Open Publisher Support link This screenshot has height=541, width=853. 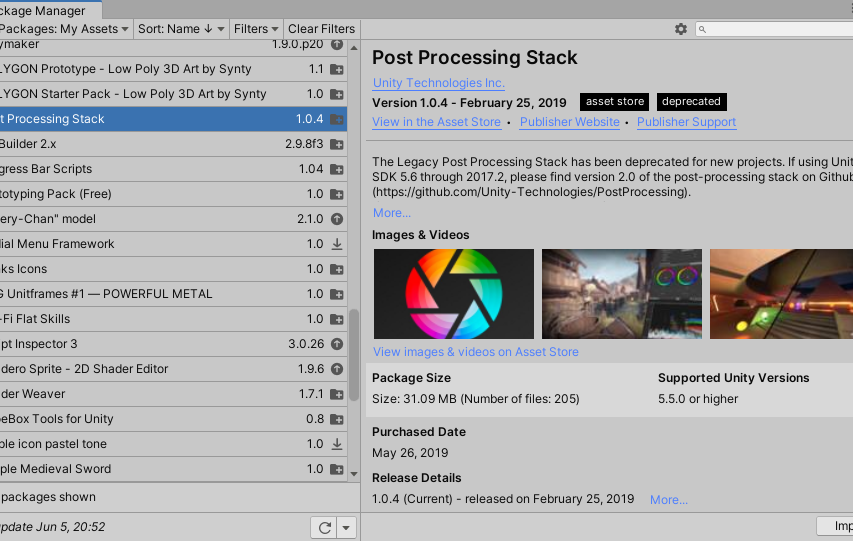pyautogui.click(x=687, y=122)
